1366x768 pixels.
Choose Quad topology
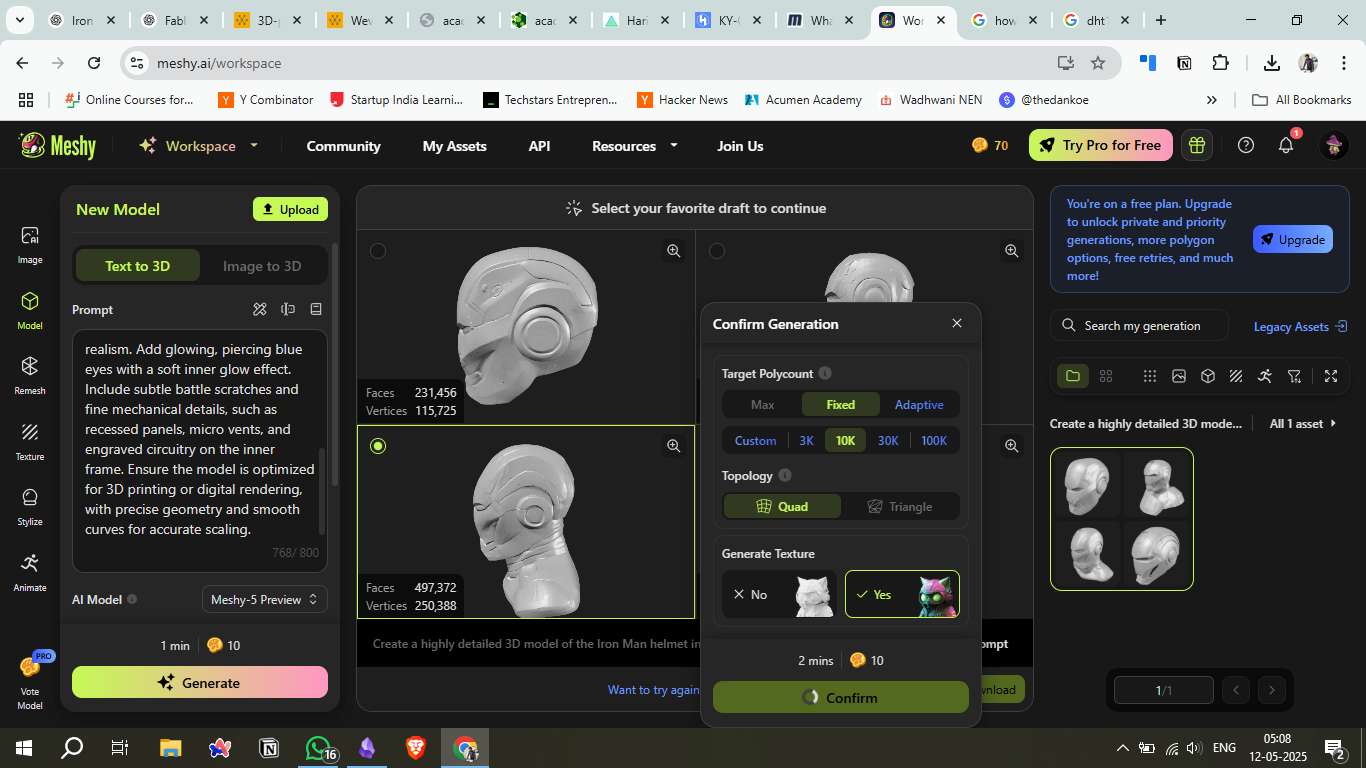point(782,506)
